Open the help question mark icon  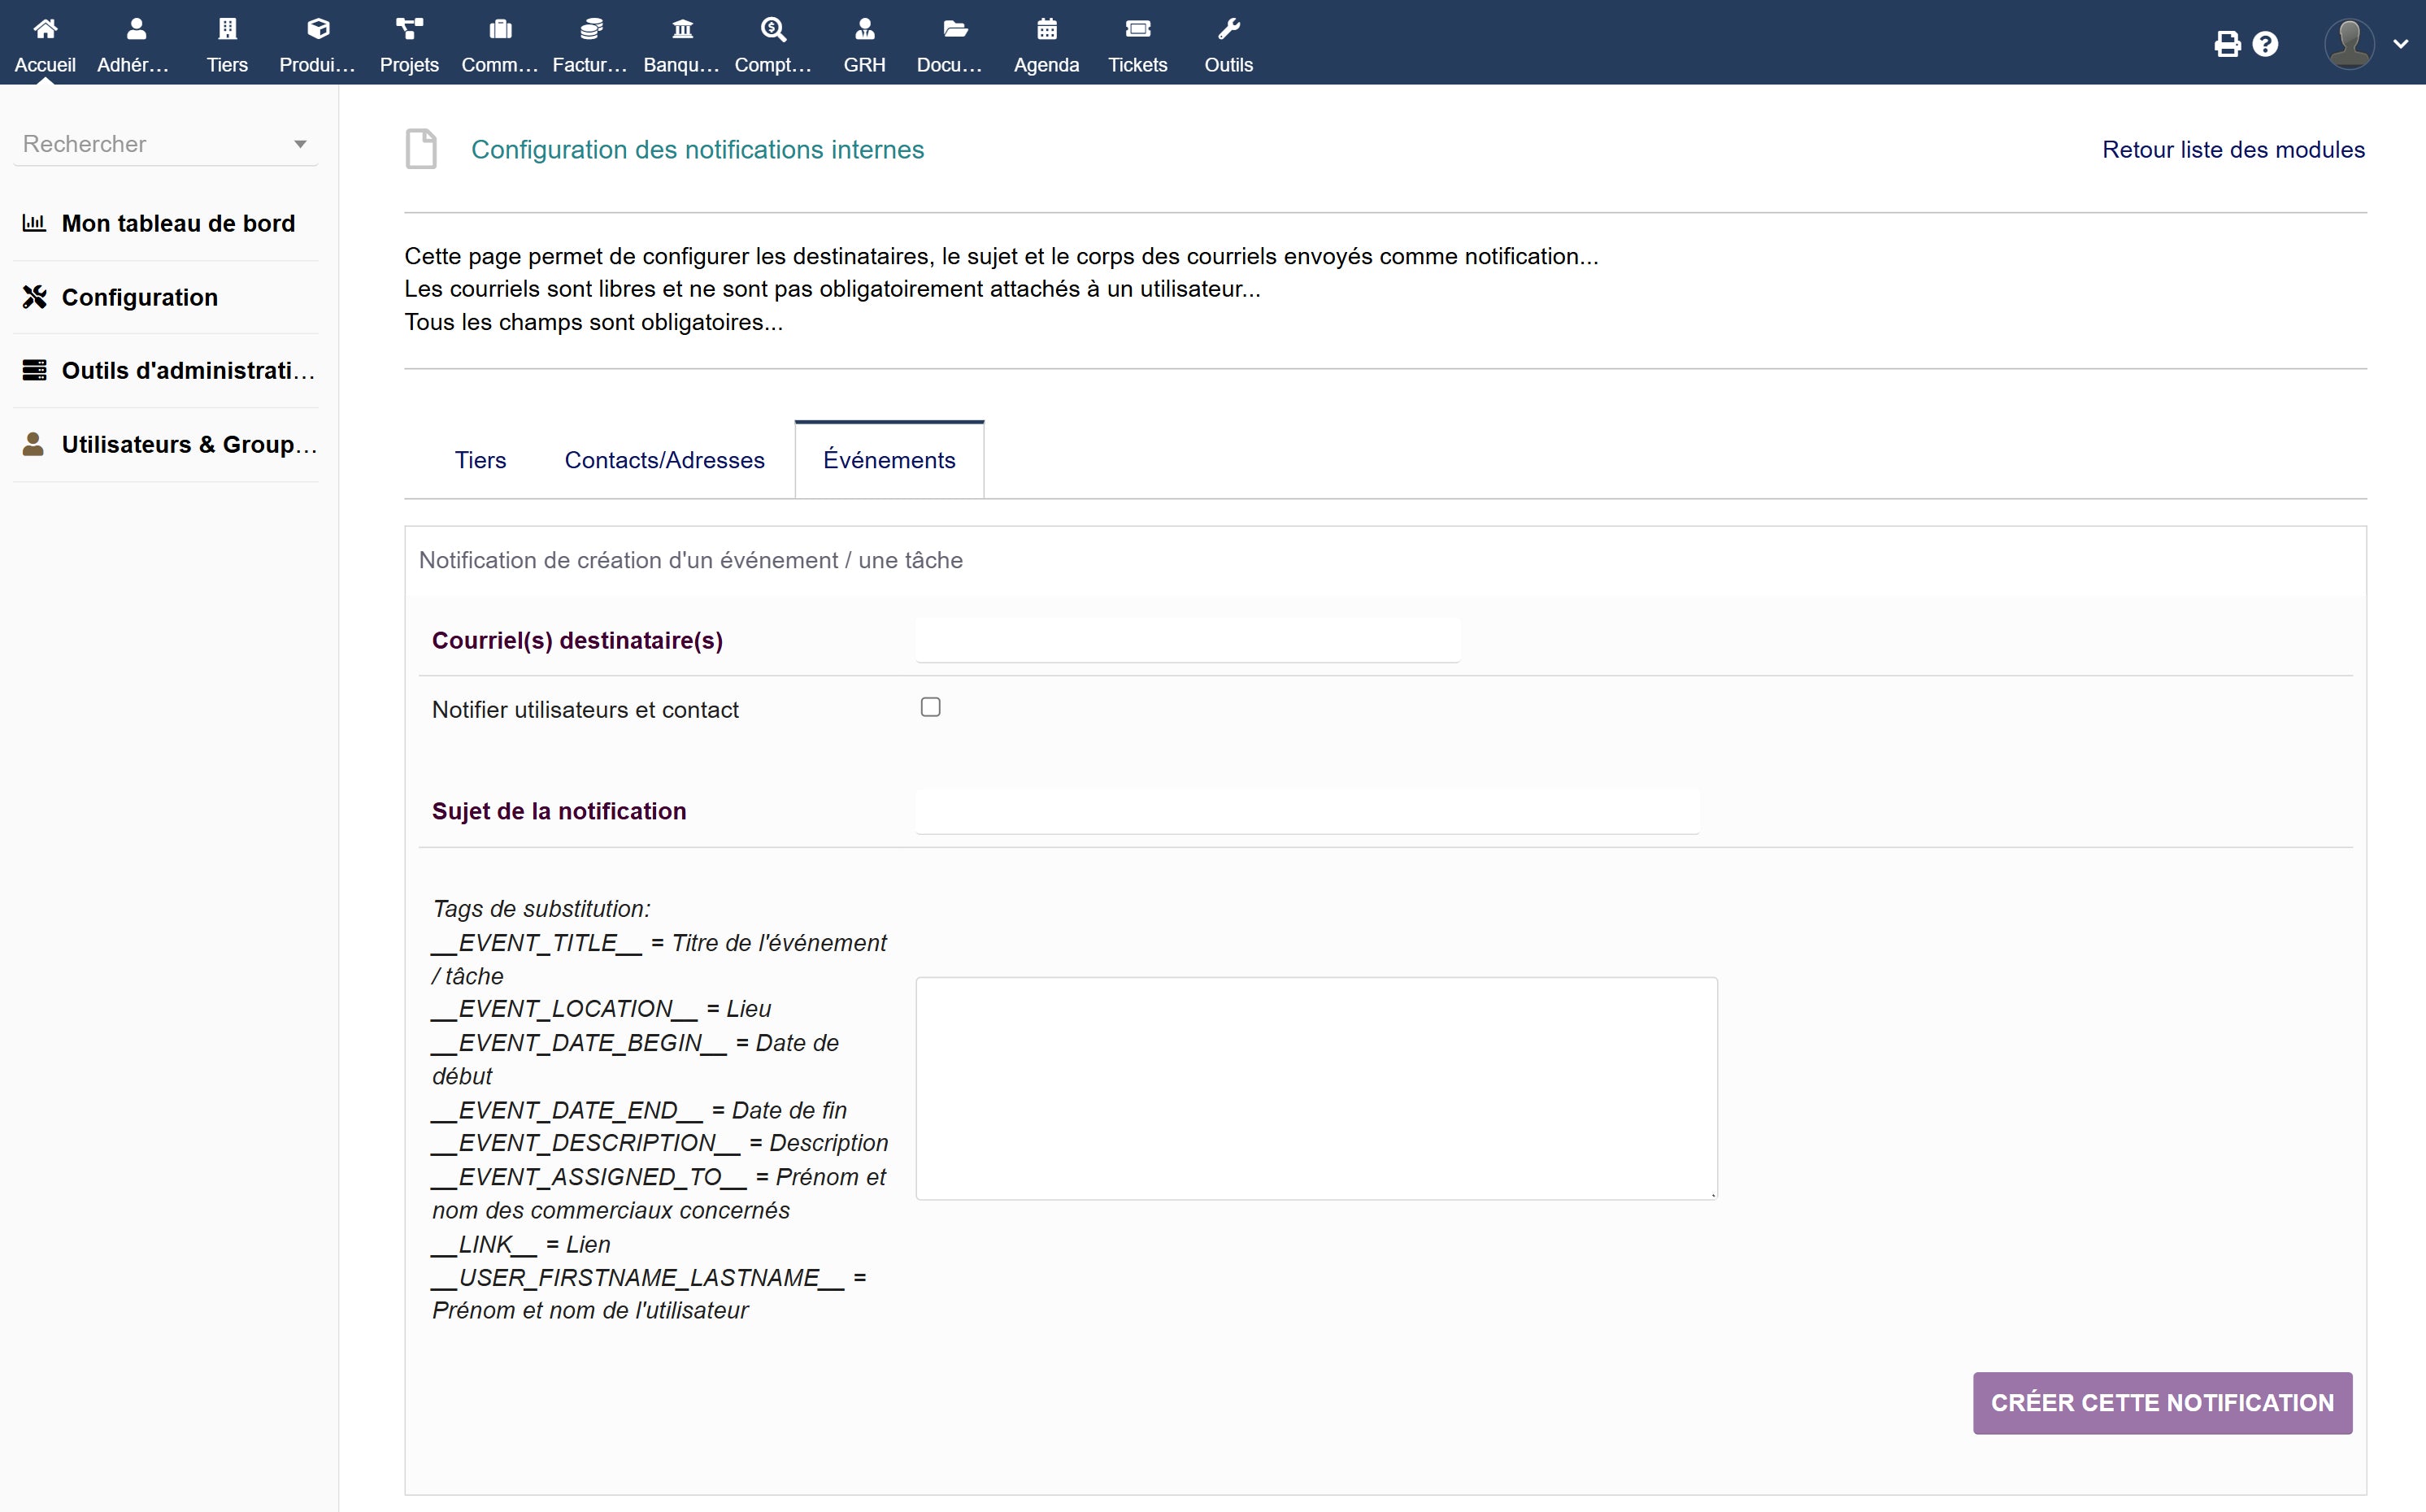point(2265,45)
